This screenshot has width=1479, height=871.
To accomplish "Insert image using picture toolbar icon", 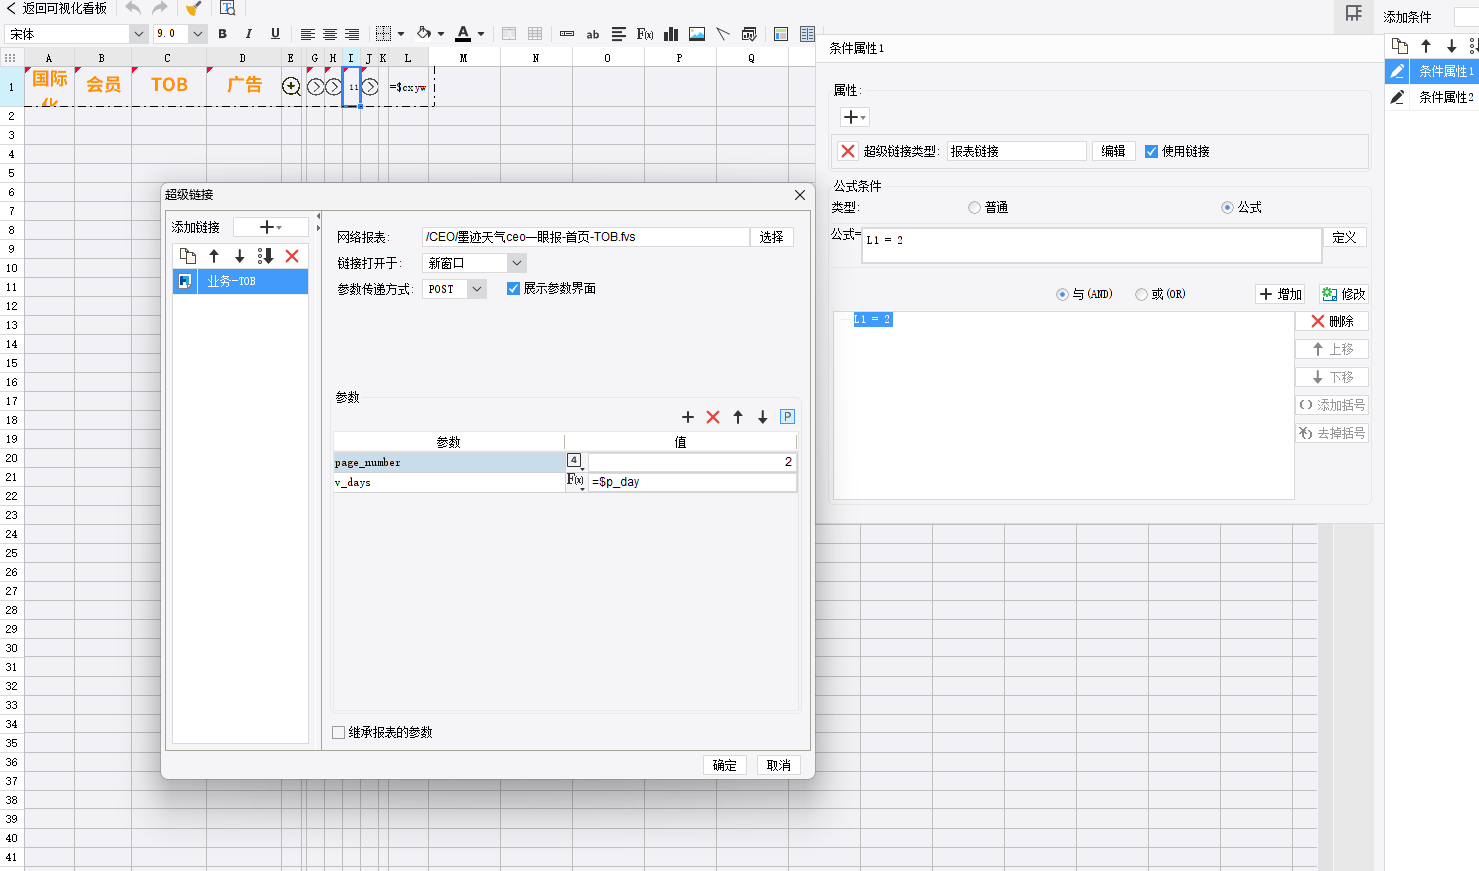I will click(697, 34).
